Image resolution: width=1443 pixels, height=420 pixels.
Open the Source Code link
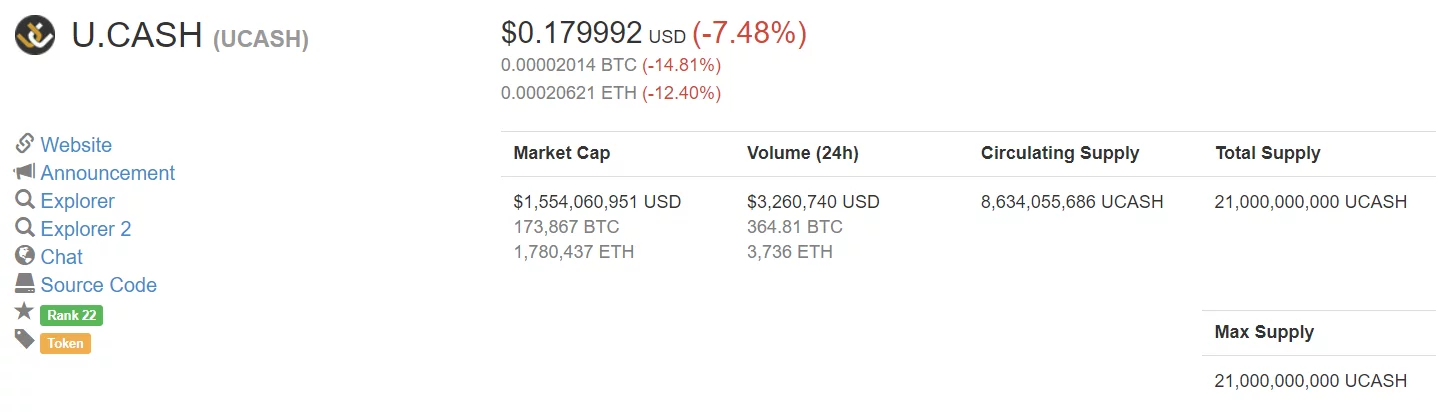99,285
